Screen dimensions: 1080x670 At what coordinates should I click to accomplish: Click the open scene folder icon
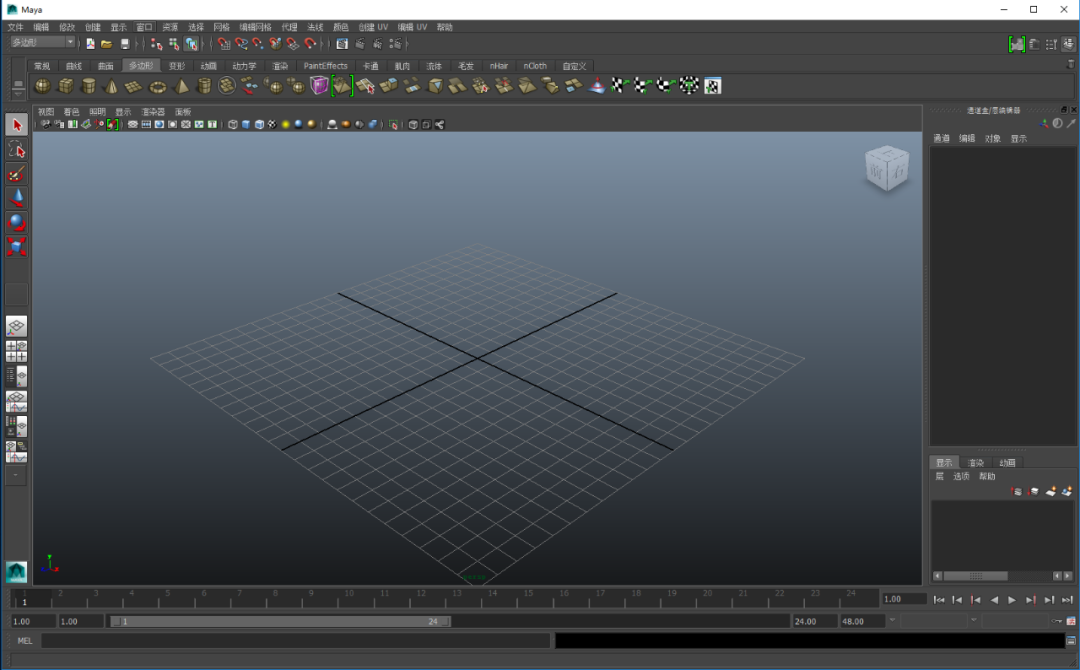point(107,43)
